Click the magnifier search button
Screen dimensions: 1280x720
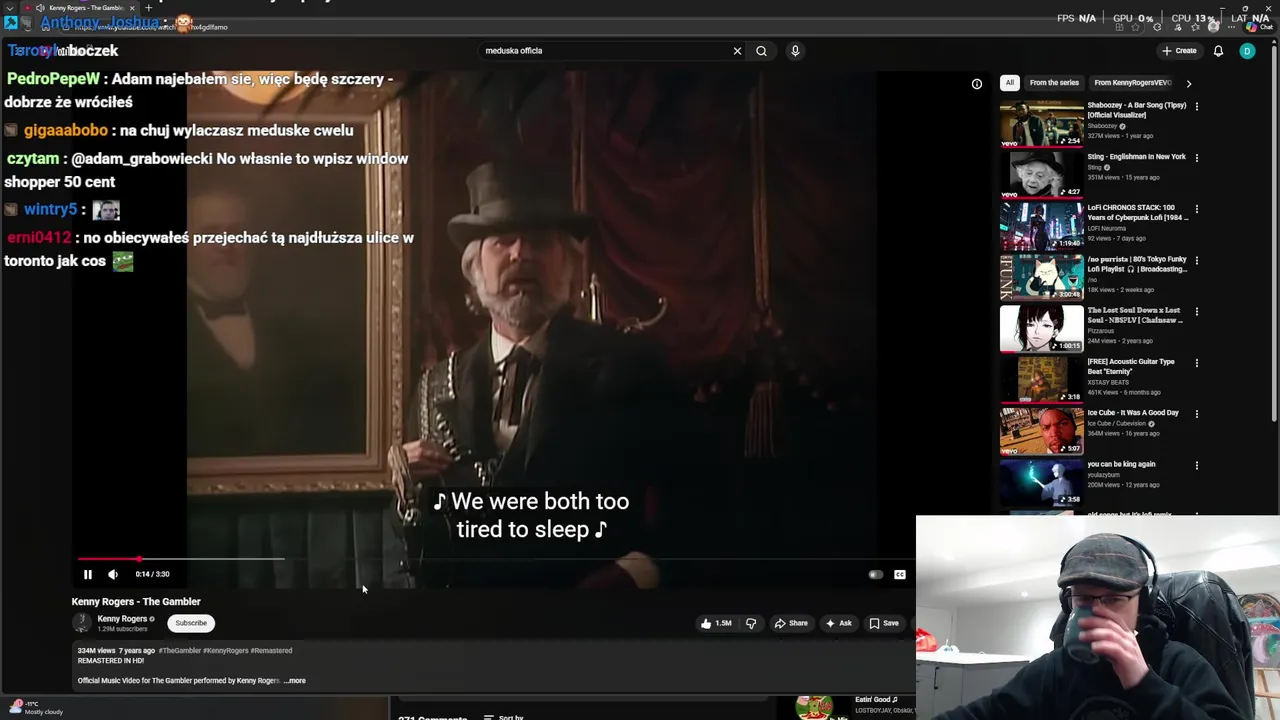click(761, 51)
